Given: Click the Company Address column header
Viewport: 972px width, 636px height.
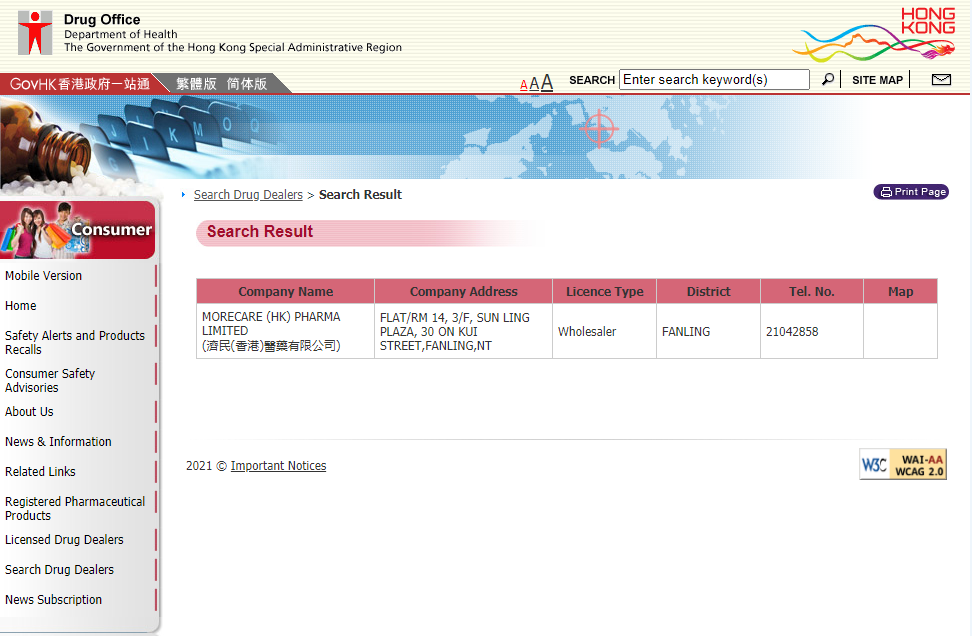Looking at the screenshot, I should [x=463, y=291].
